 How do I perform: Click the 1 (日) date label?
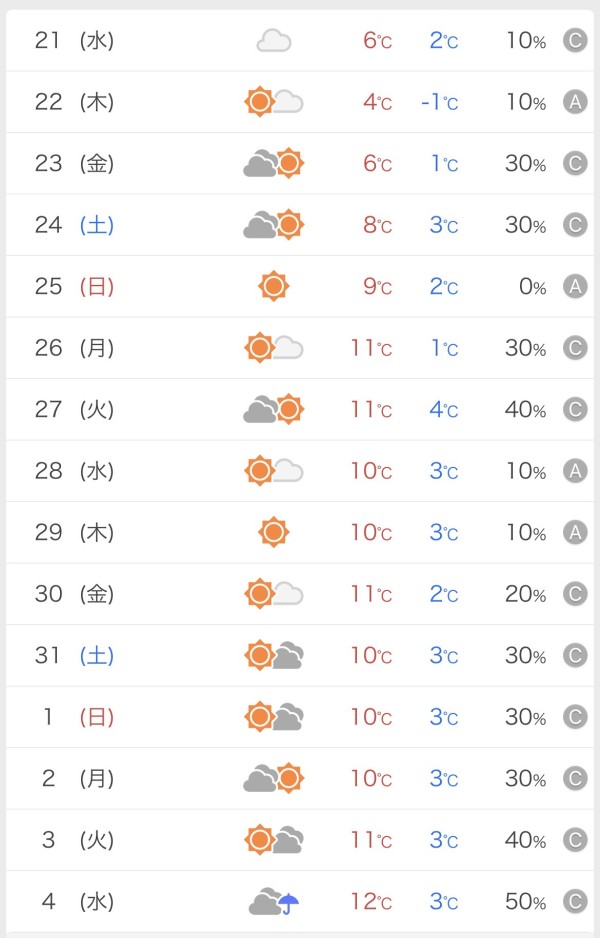coord(75,717)
